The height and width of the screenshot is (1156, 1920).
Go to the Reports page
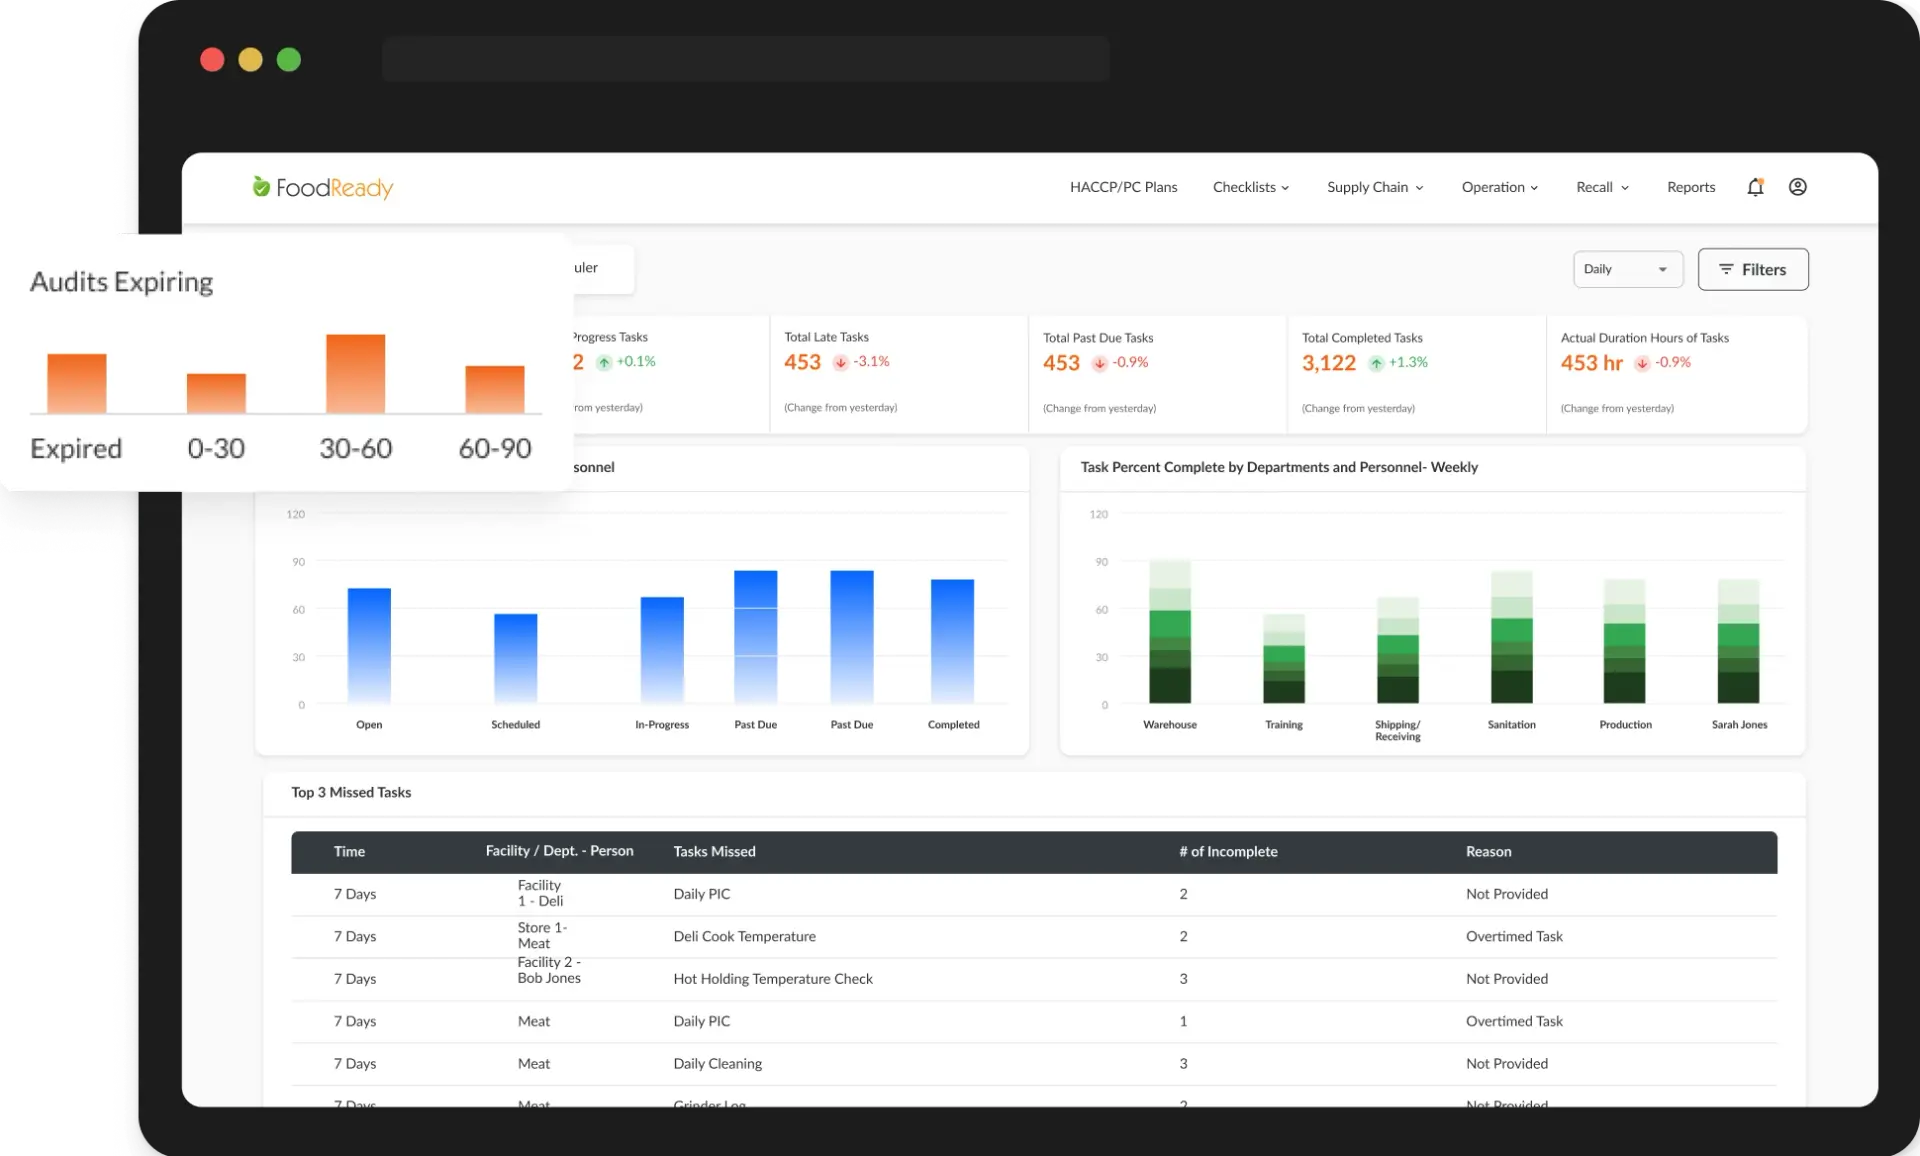point(1690,187)
